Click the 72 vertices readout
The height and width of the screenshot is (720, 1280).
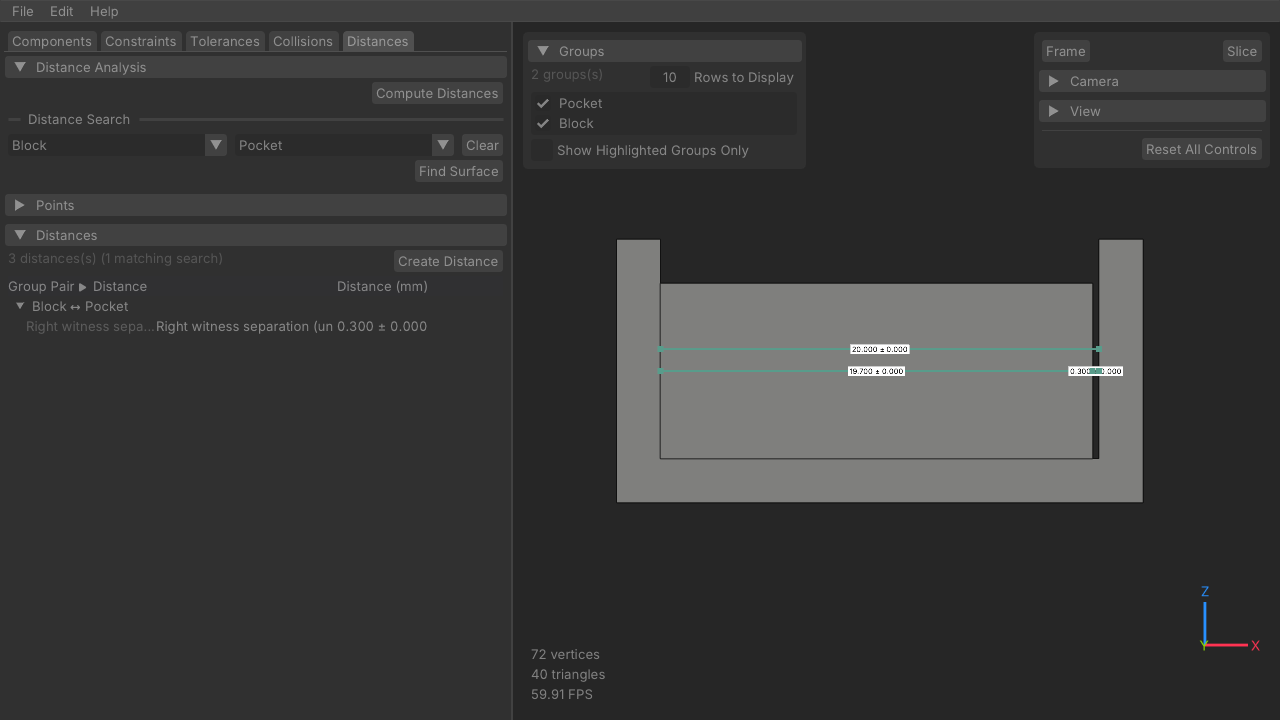(x=565, y=654)
